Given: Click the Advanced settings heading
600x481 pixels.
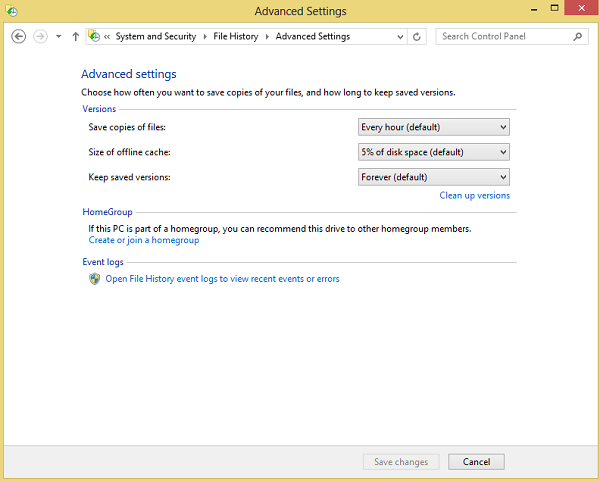Looking at the screenshot, I should tap(129, 74).
